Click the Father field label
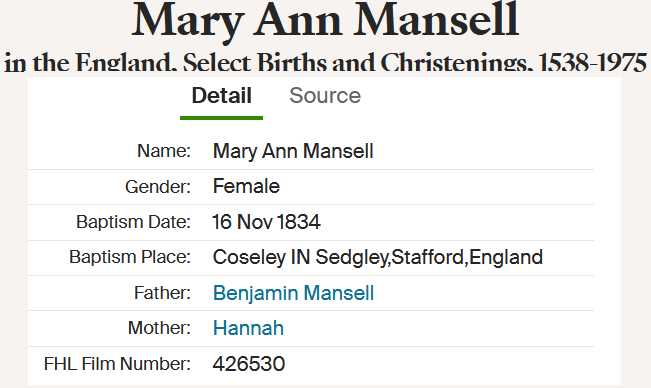This screenshot has width=651, height=388. [162, 293]
